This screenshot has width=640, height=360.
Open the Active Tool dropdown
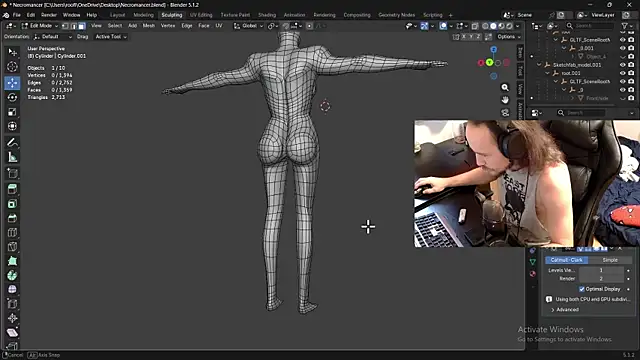tap(111, 37)
